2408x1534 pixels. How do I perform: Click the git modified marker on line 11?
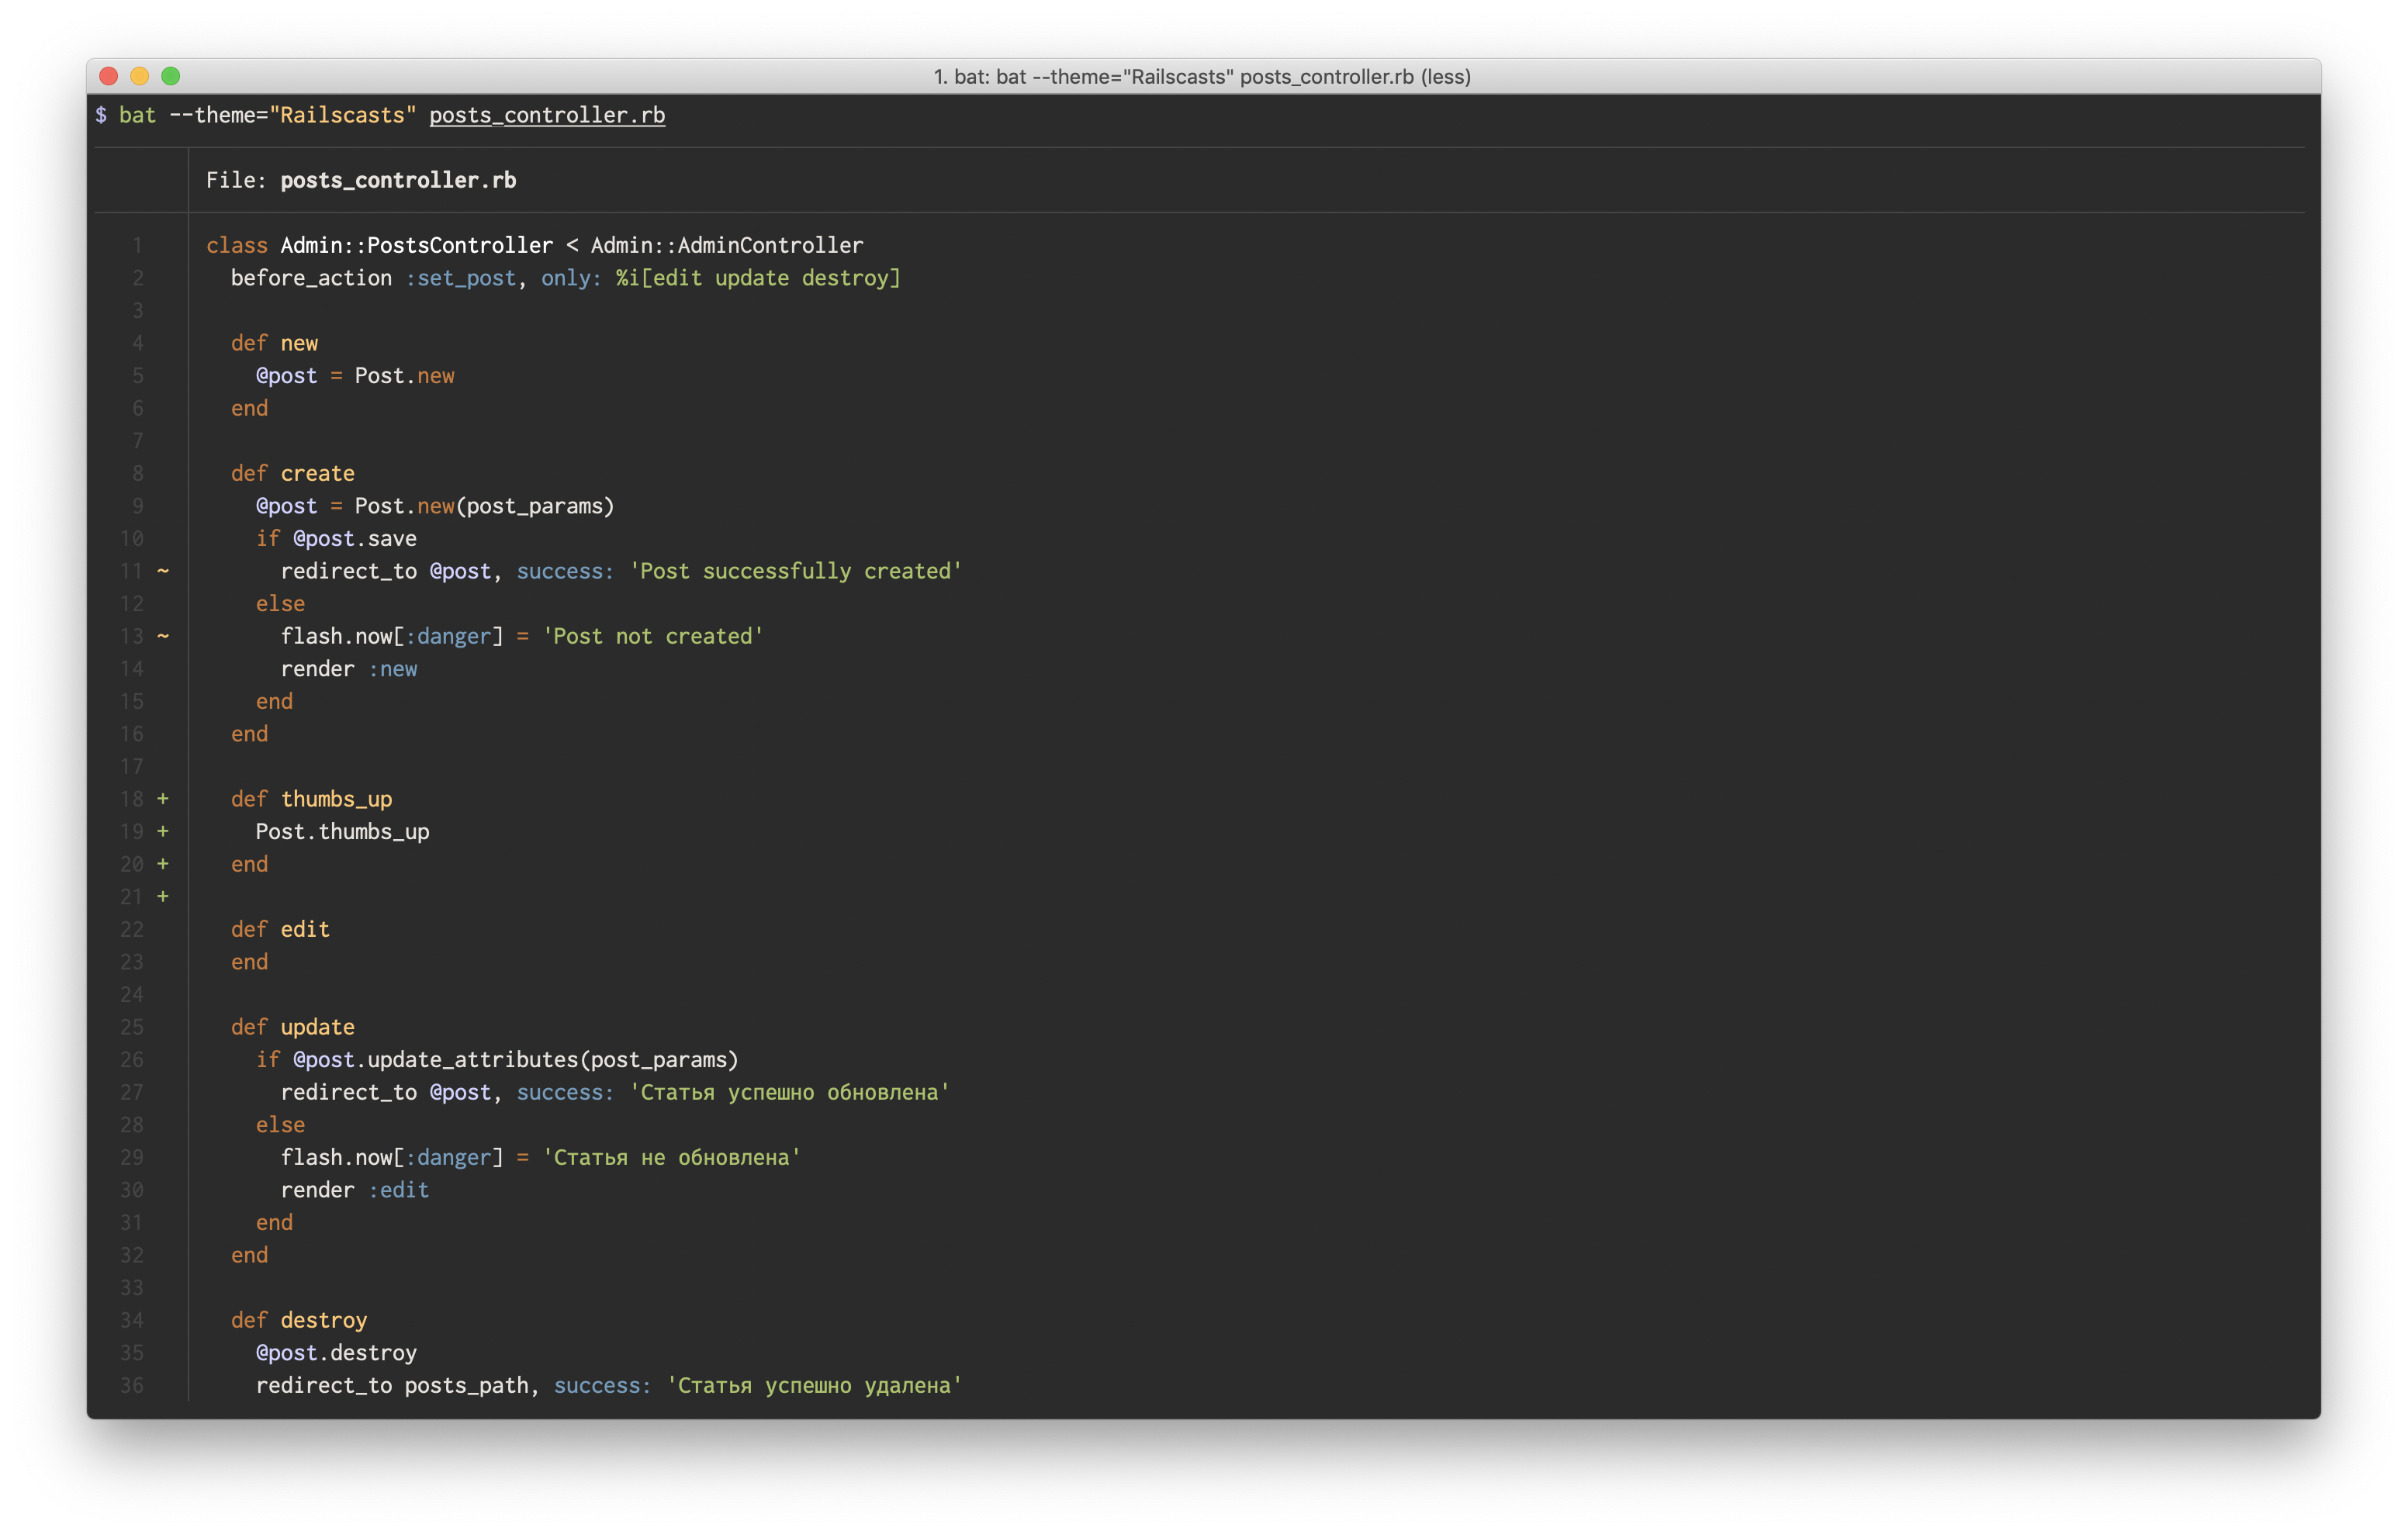(x=163, y=571)
